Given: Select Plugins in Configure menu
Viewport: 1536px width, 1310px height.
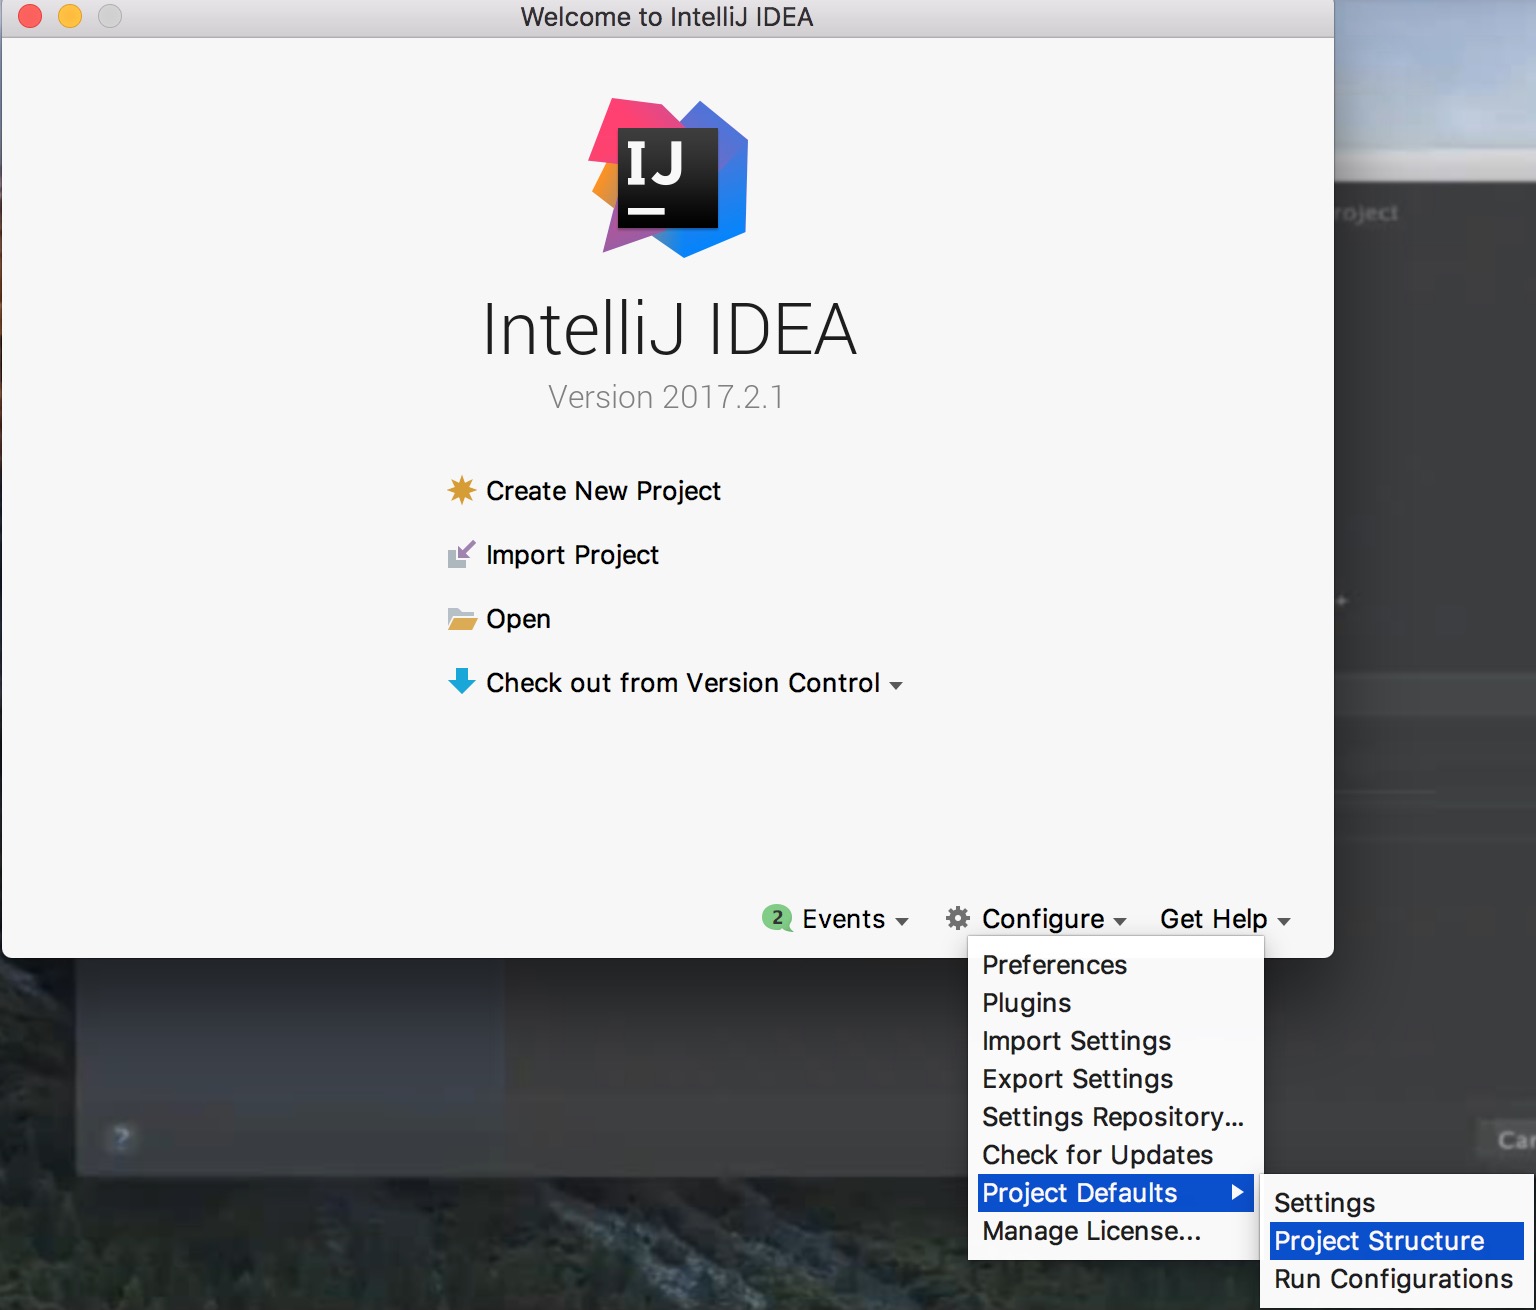Looking at the screenshot, I should click(x=1115, y=1003).
